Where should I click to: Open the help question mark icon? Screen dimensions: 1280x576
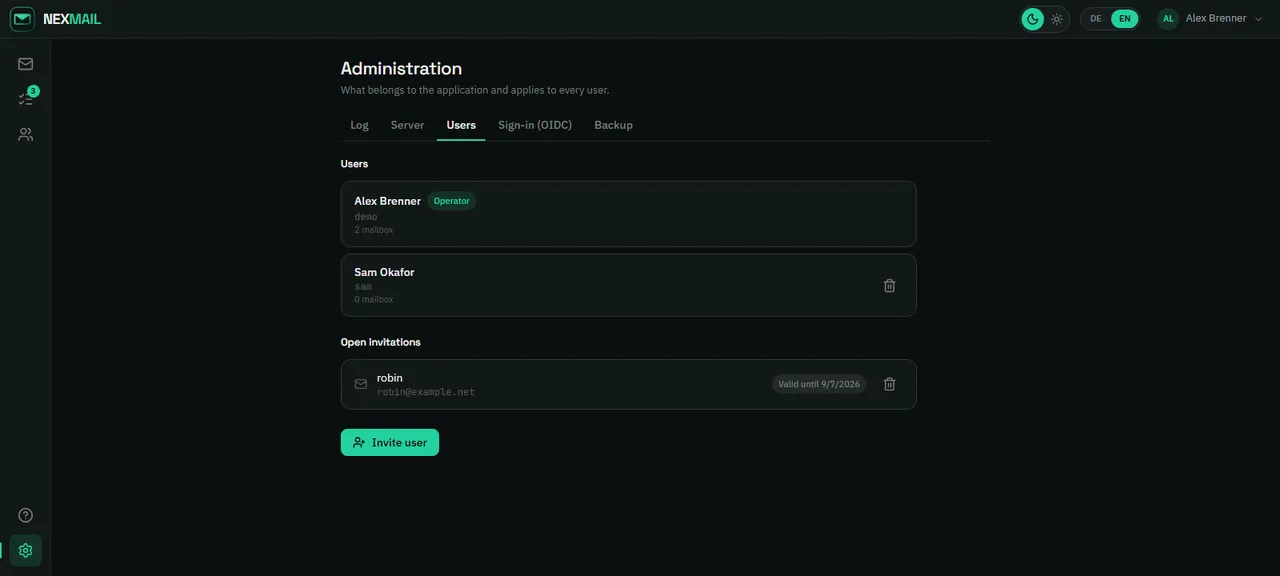[x=26, y=515]
